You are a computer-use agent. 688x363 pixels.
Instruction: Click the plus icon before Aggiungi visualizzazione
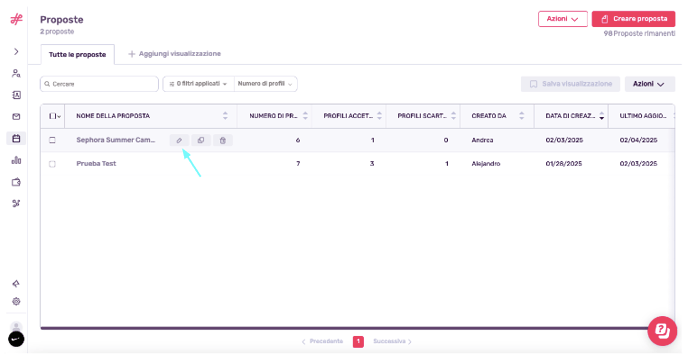coord(131,54)
